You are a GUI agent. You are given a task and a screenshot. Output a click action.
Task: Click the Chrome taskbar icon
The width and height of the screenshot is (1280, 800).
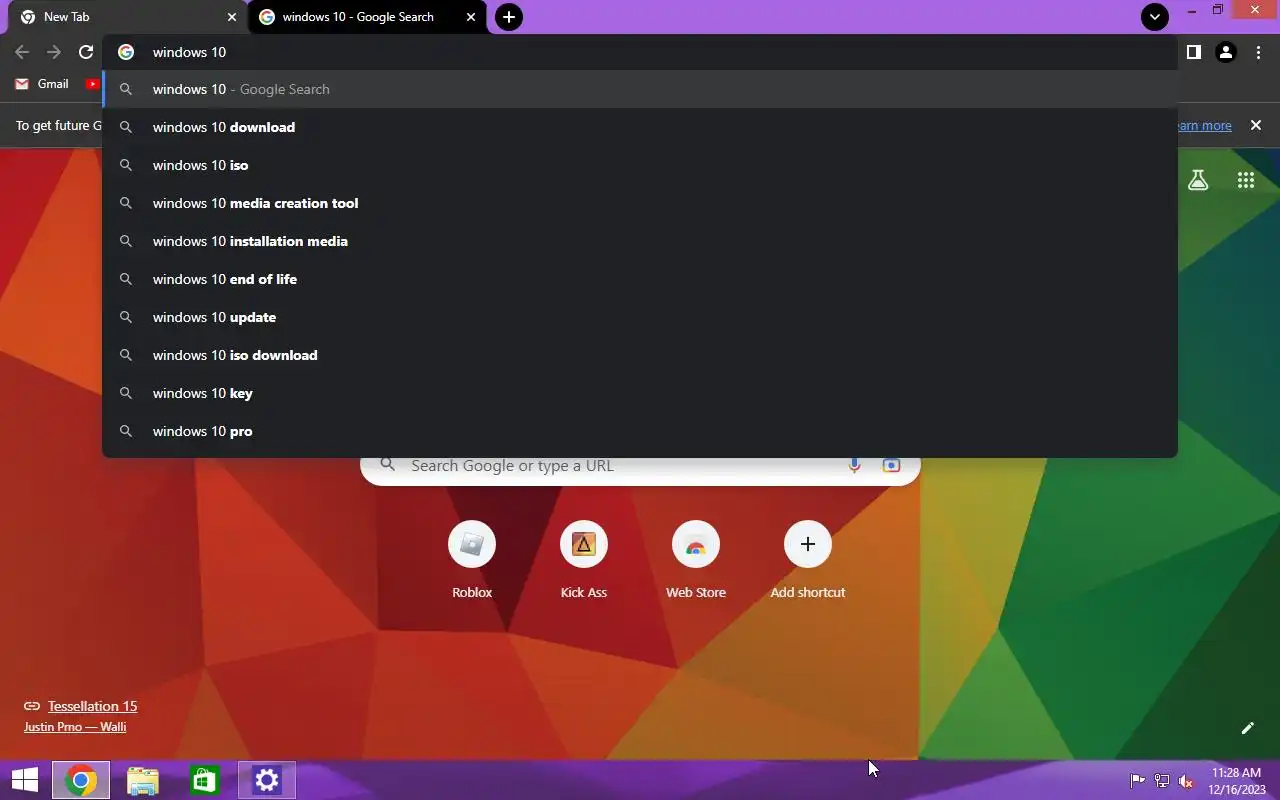[81, 781]
